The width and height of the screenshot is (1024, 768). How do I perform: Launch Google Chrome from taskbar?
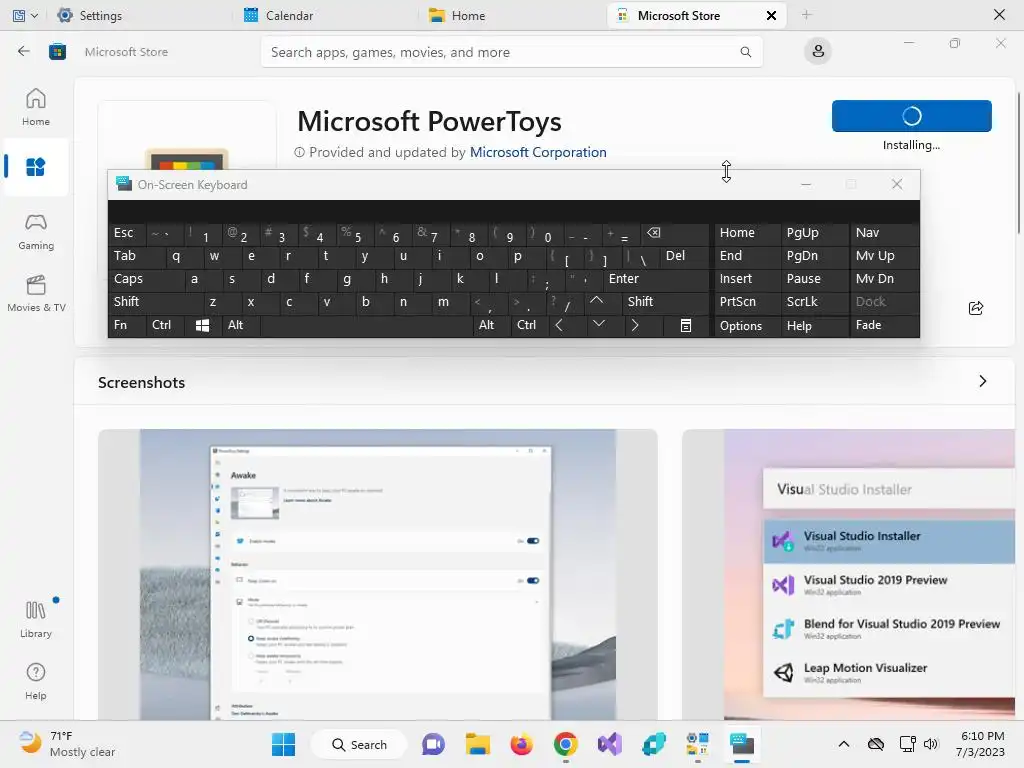click(566, 744)
